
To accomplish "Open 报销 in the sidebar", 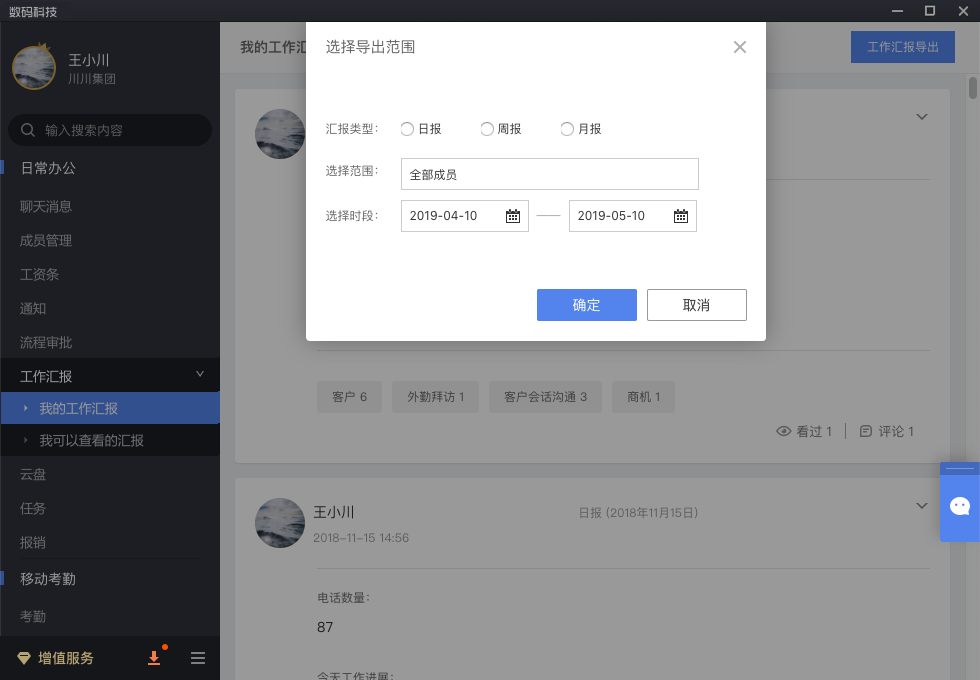I will [x=32, y=542].
